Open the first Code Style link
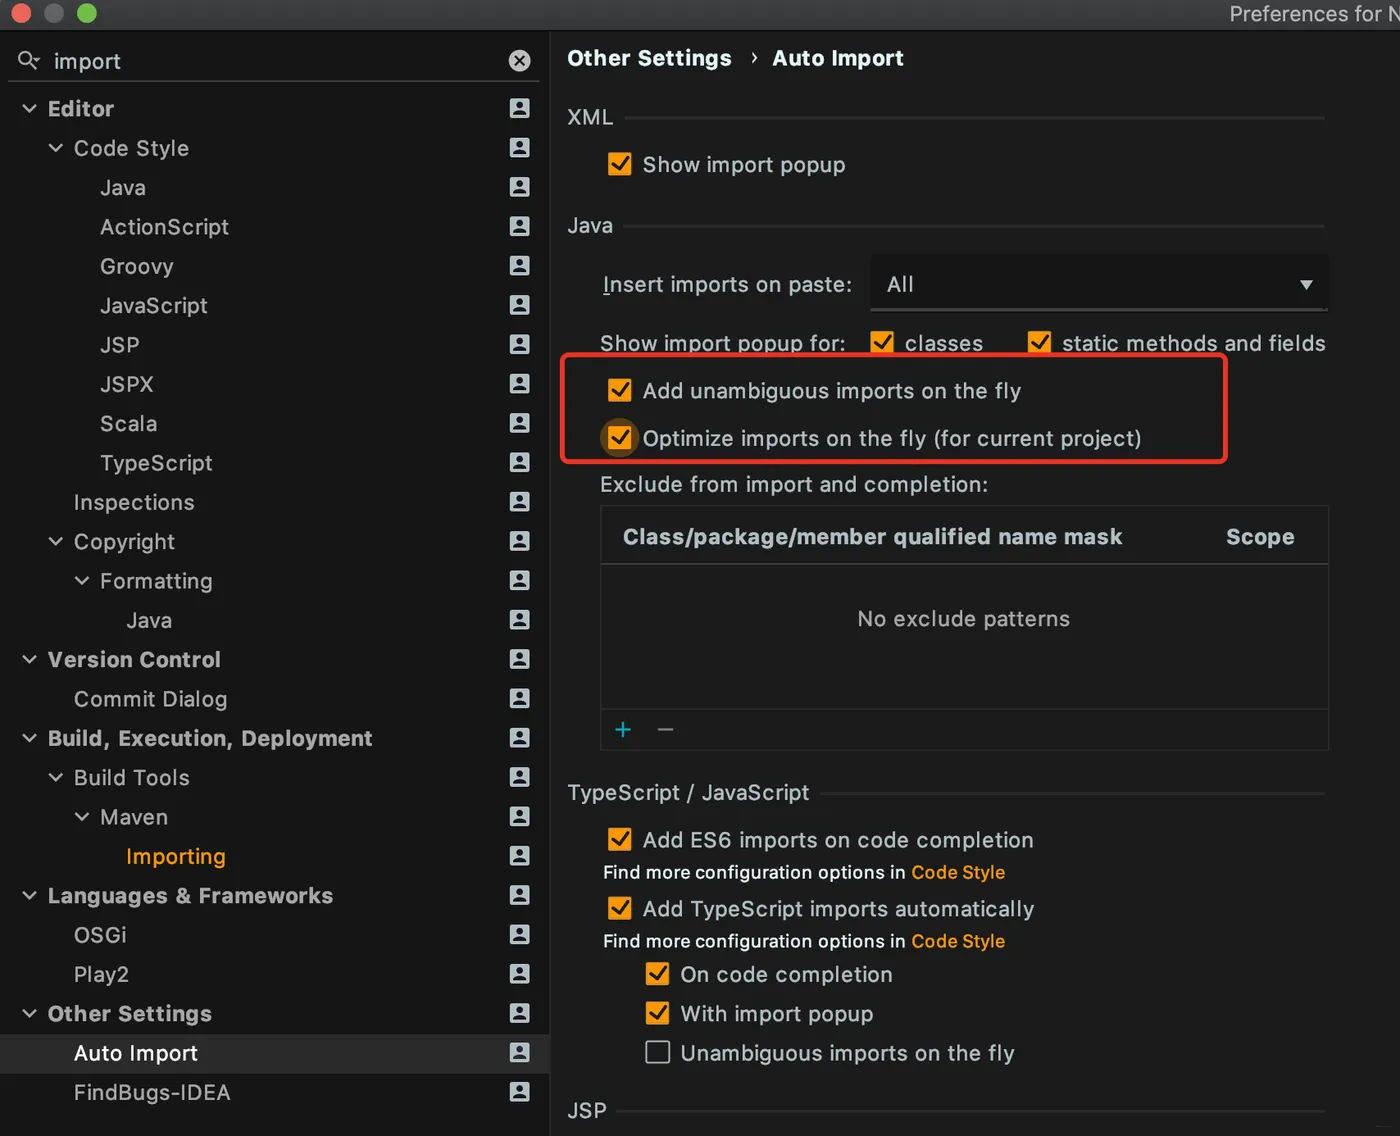 tap(957, 872)
